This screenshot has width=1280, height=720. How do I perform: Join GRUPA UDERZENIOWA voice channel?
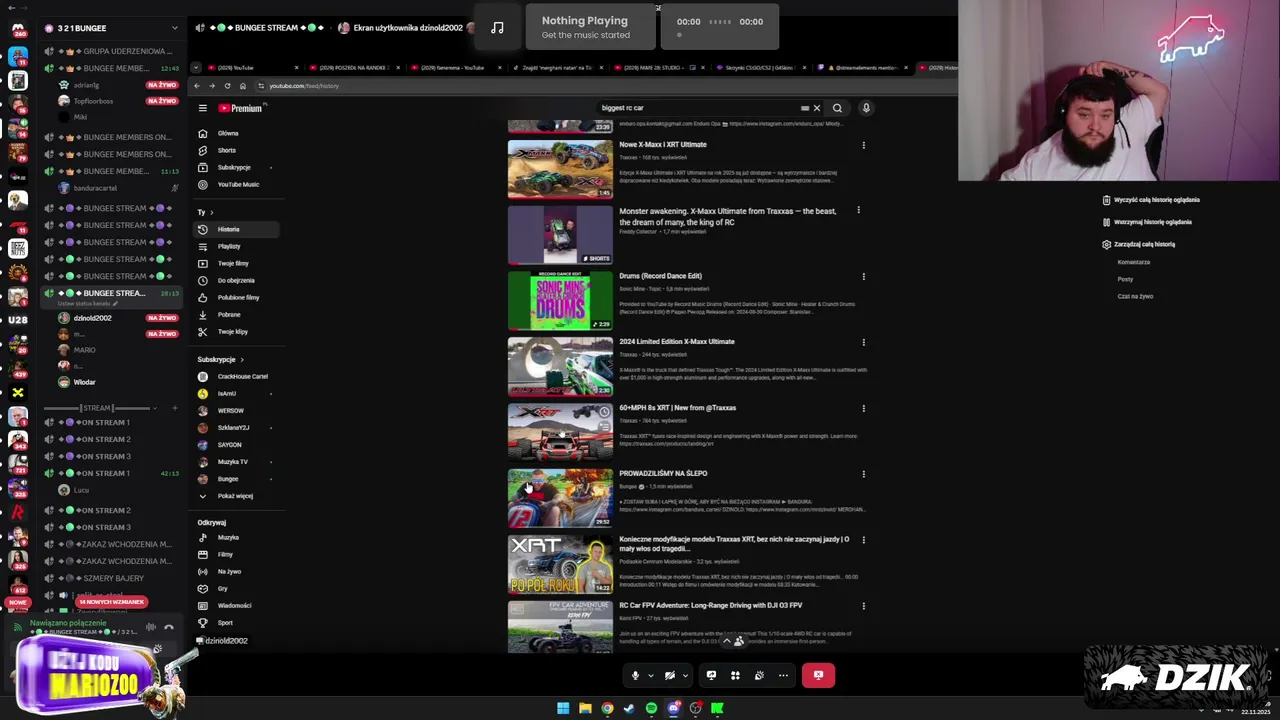(113, 51)
